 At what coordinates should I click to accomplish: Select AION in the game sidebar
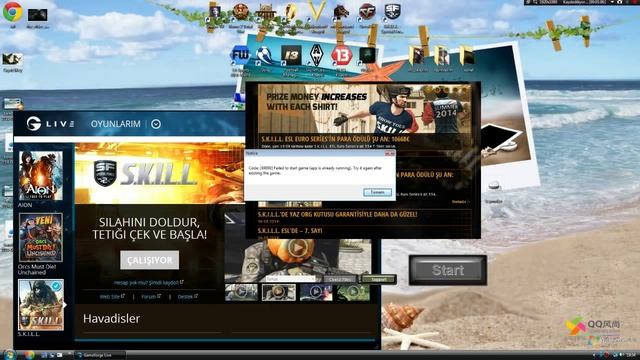coord(40,176)
